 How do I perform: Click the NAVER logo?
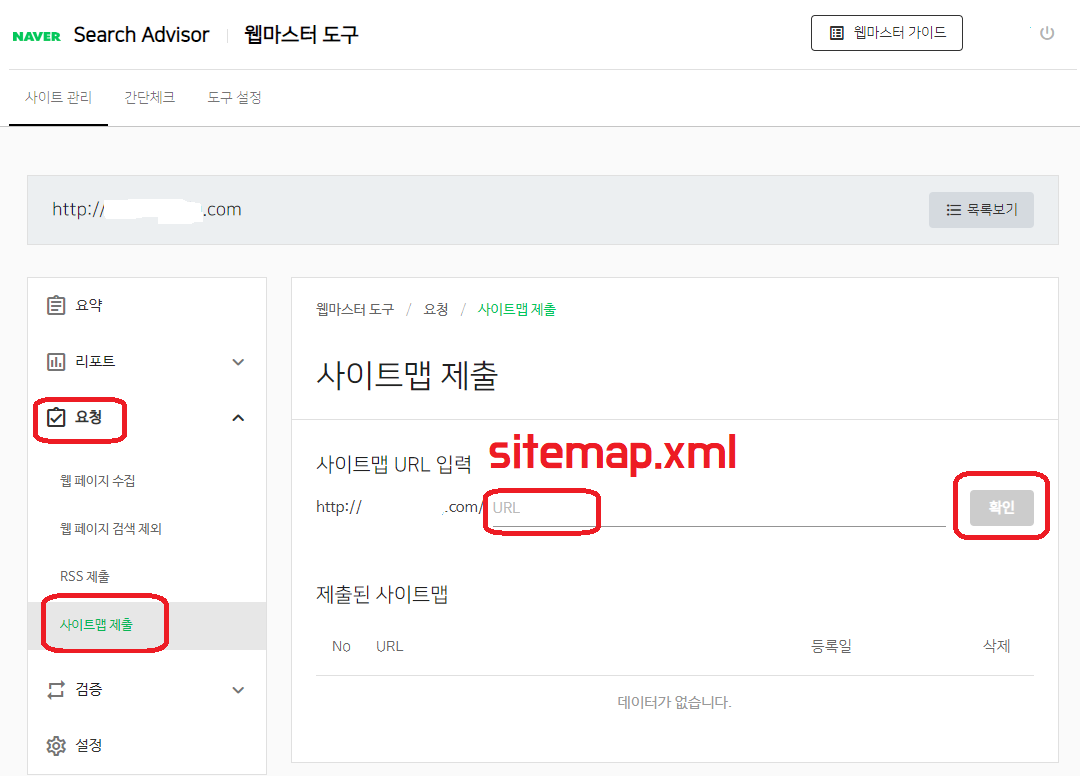pos(37,36)
